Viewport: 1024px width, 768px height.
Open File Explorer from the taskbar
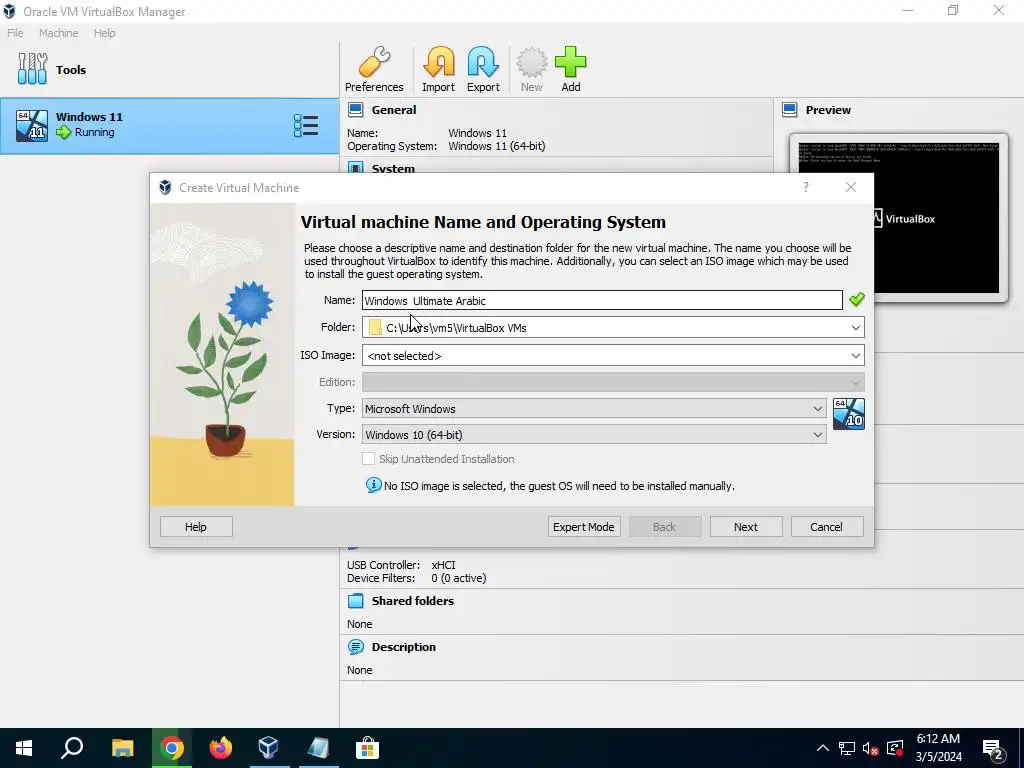(122, 748)
